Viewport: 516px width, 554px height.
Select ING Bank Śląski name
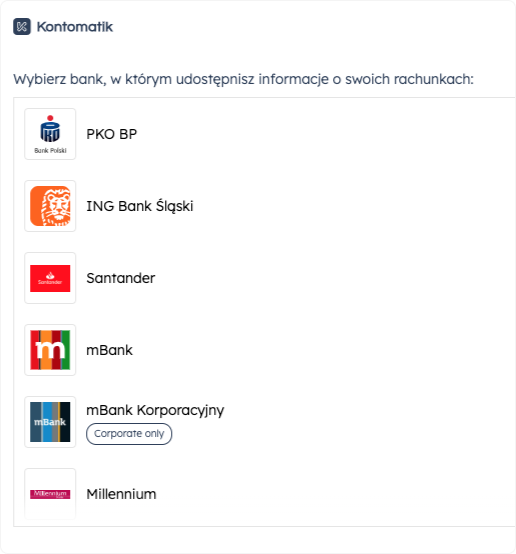pos(140,206)
